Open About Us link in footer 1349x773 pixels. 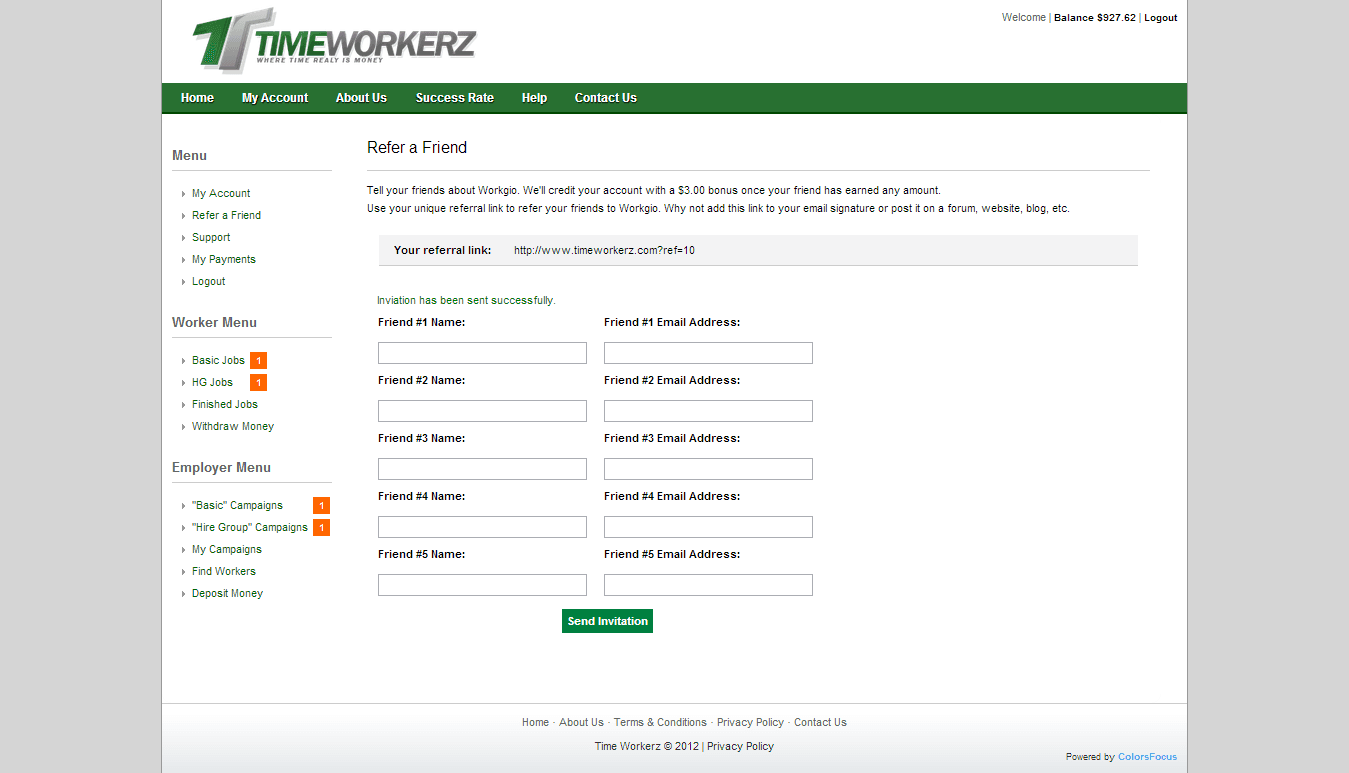click(x=581, y=723)
